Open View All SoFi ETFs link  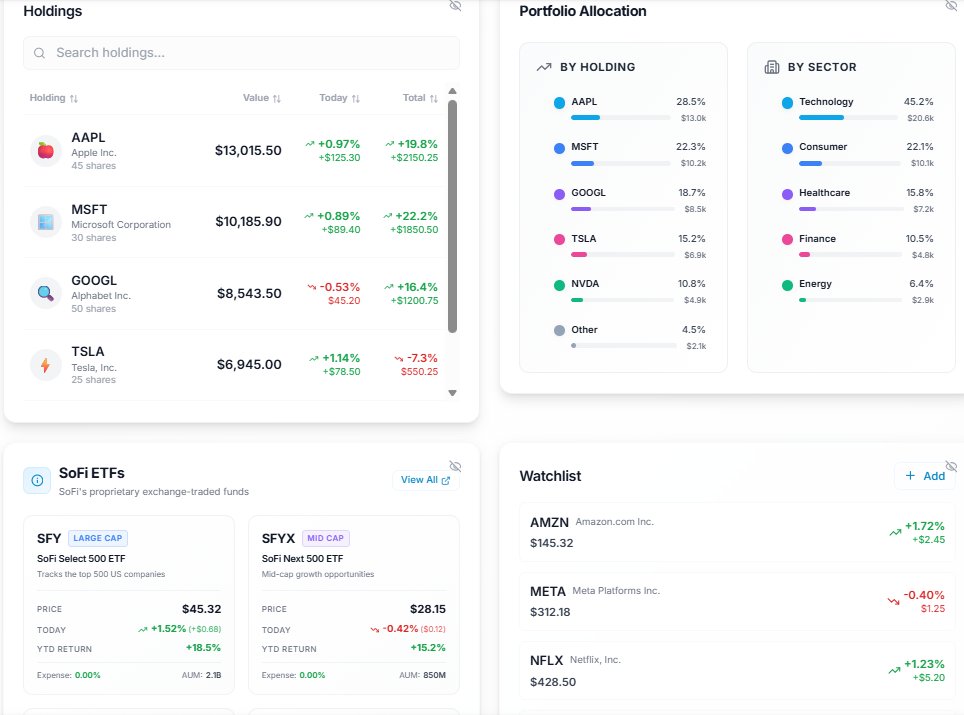[425, 480]
